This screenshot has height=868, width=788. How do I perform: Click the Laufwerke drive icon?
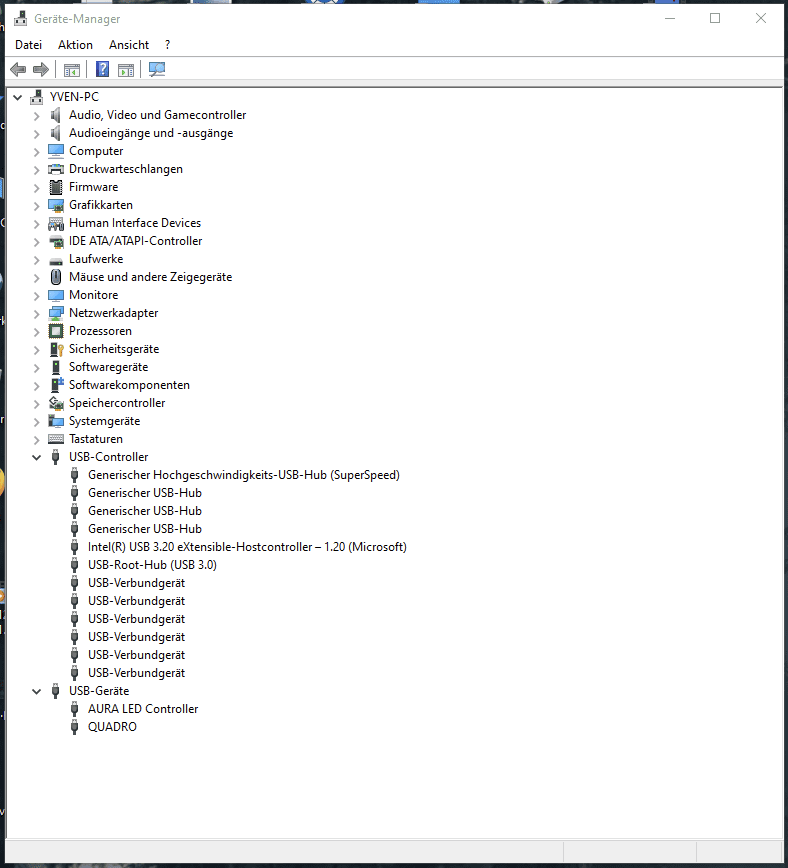pos(56,260)
